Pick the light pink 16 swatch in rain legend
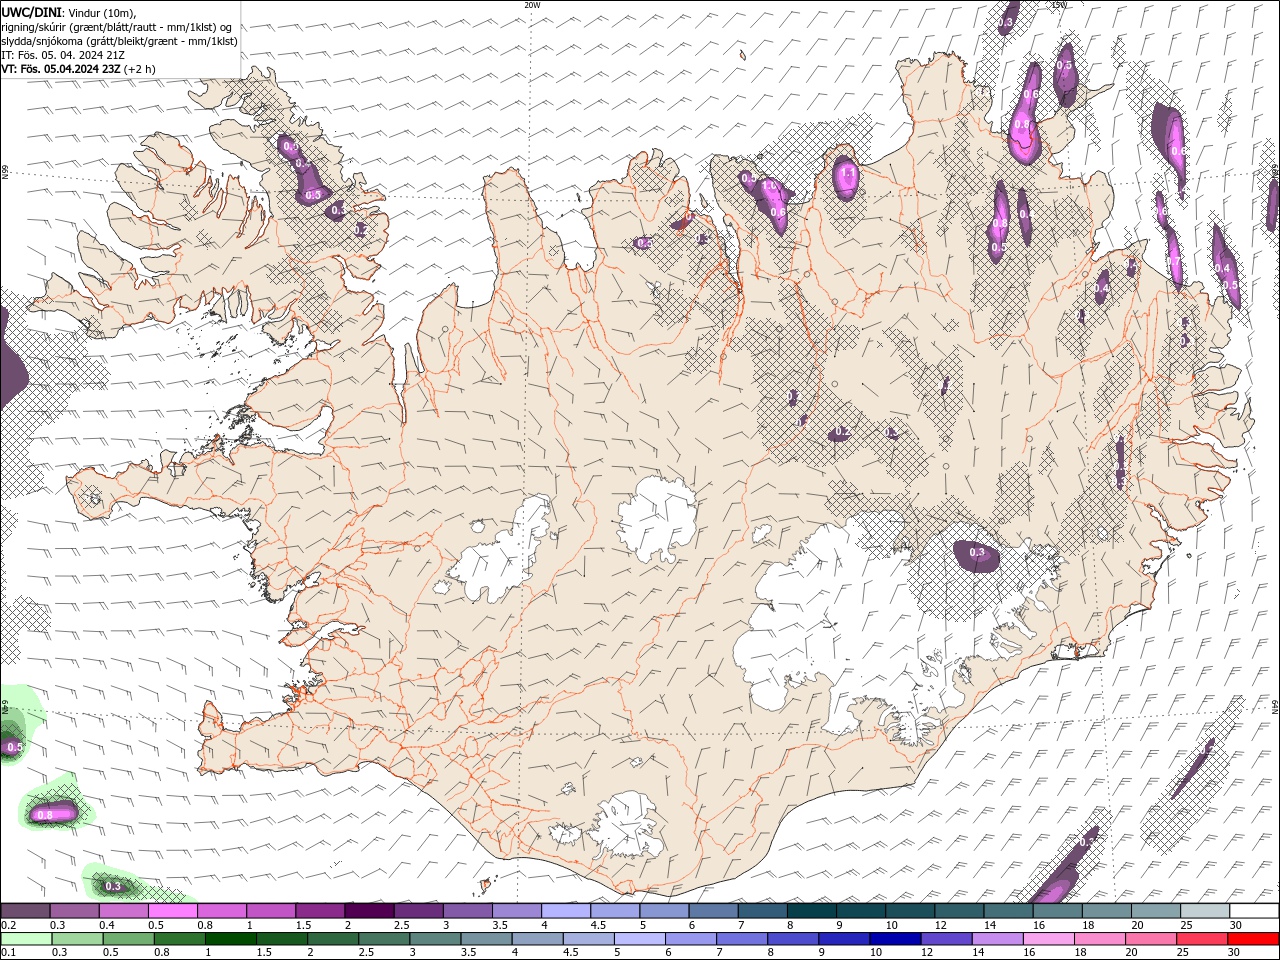The height and width of the screenshot is (960, 1280). 1049,939
